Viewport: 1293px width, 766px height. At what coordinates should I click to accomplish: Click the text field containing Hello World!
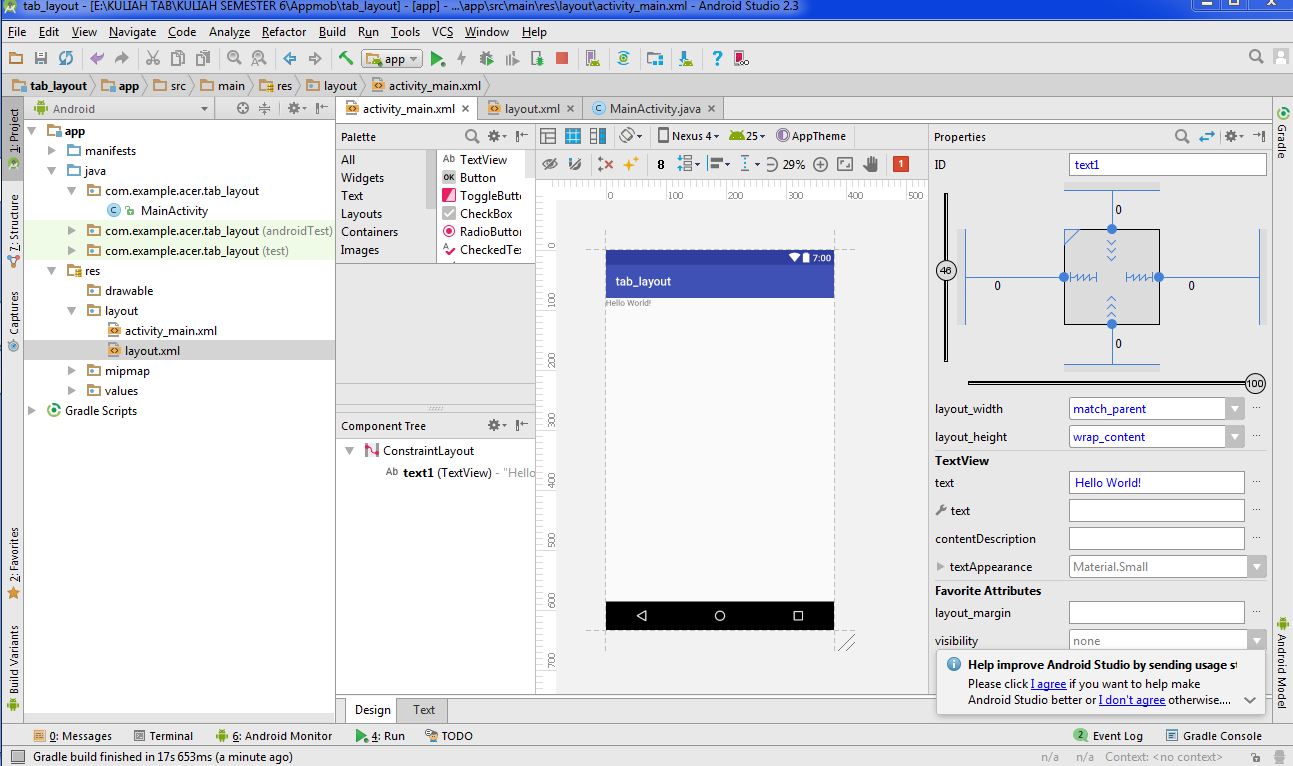pos(1156,483)
